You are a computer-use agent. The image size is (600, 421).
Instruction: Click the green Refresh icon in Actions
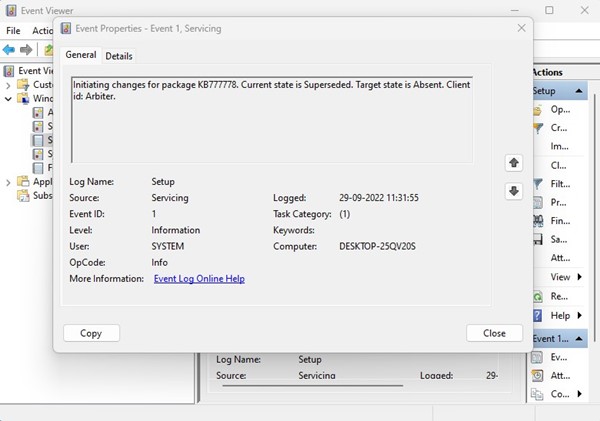[538, 297]
